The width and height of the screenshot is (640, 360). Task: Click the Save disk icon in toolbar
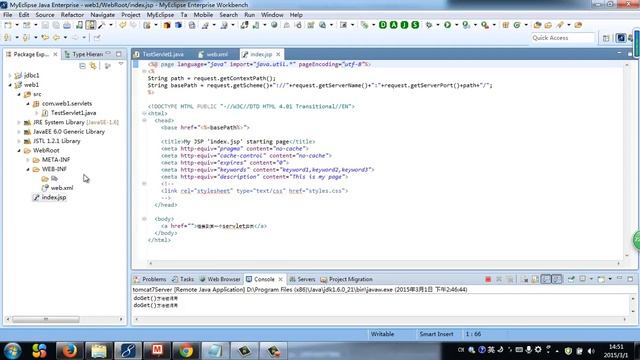coord(45,25)
